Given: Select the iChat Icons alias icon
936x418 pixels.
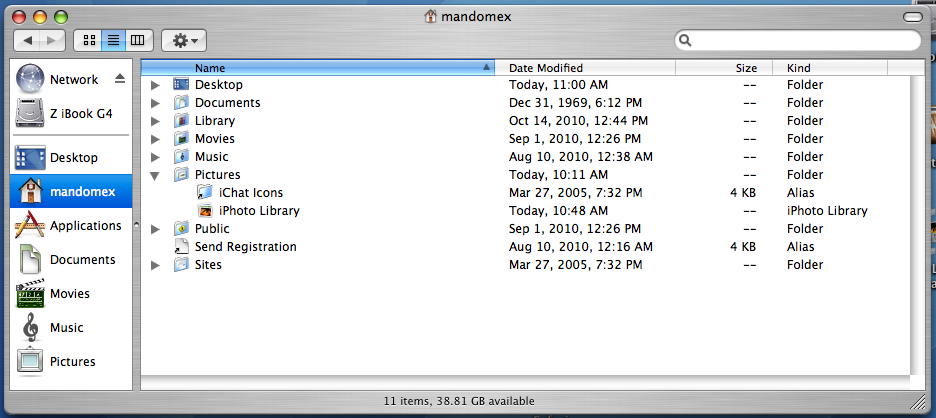Looking at the screenshot, I should click(x=205, y=192).
